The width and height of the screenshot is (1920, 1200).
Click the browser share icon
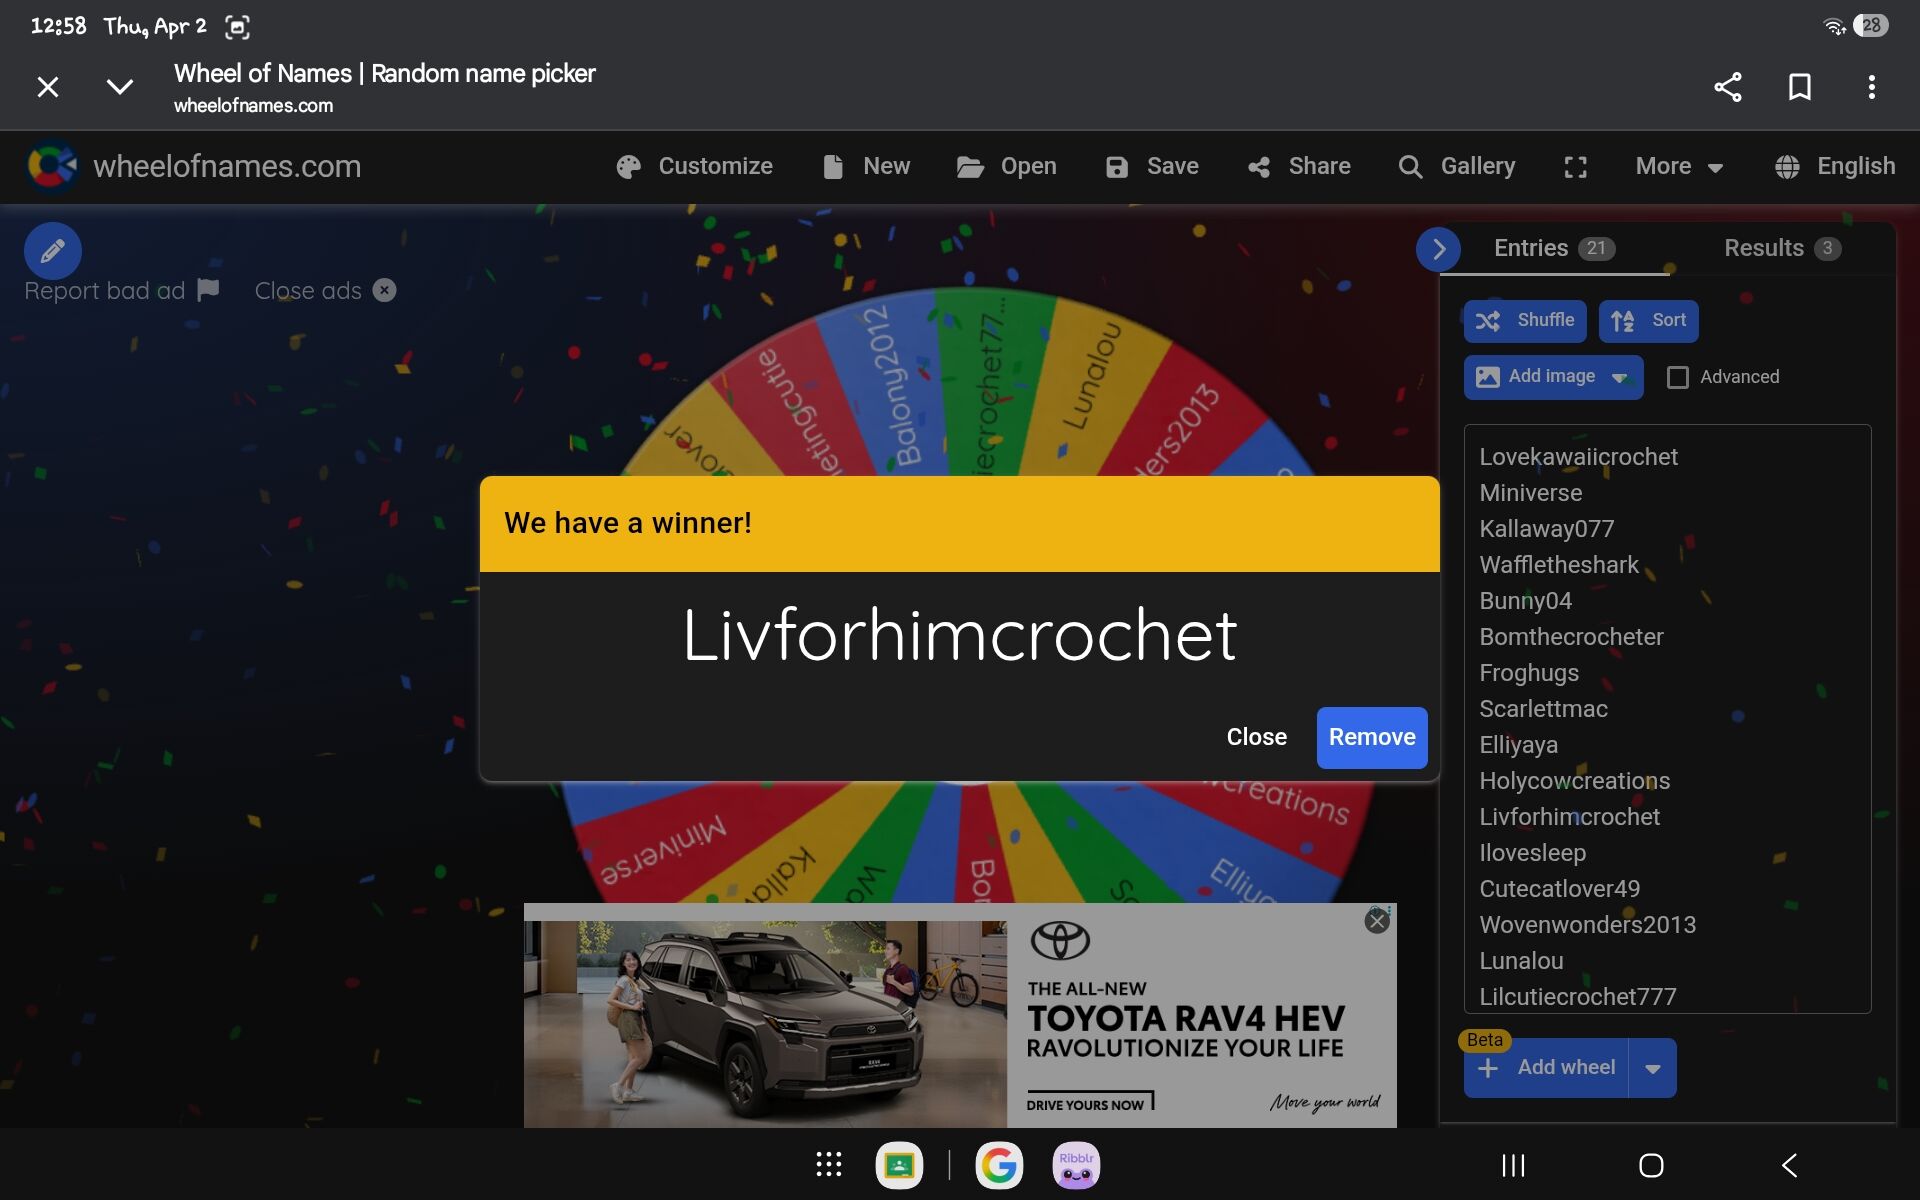[x=1727, y=87]
